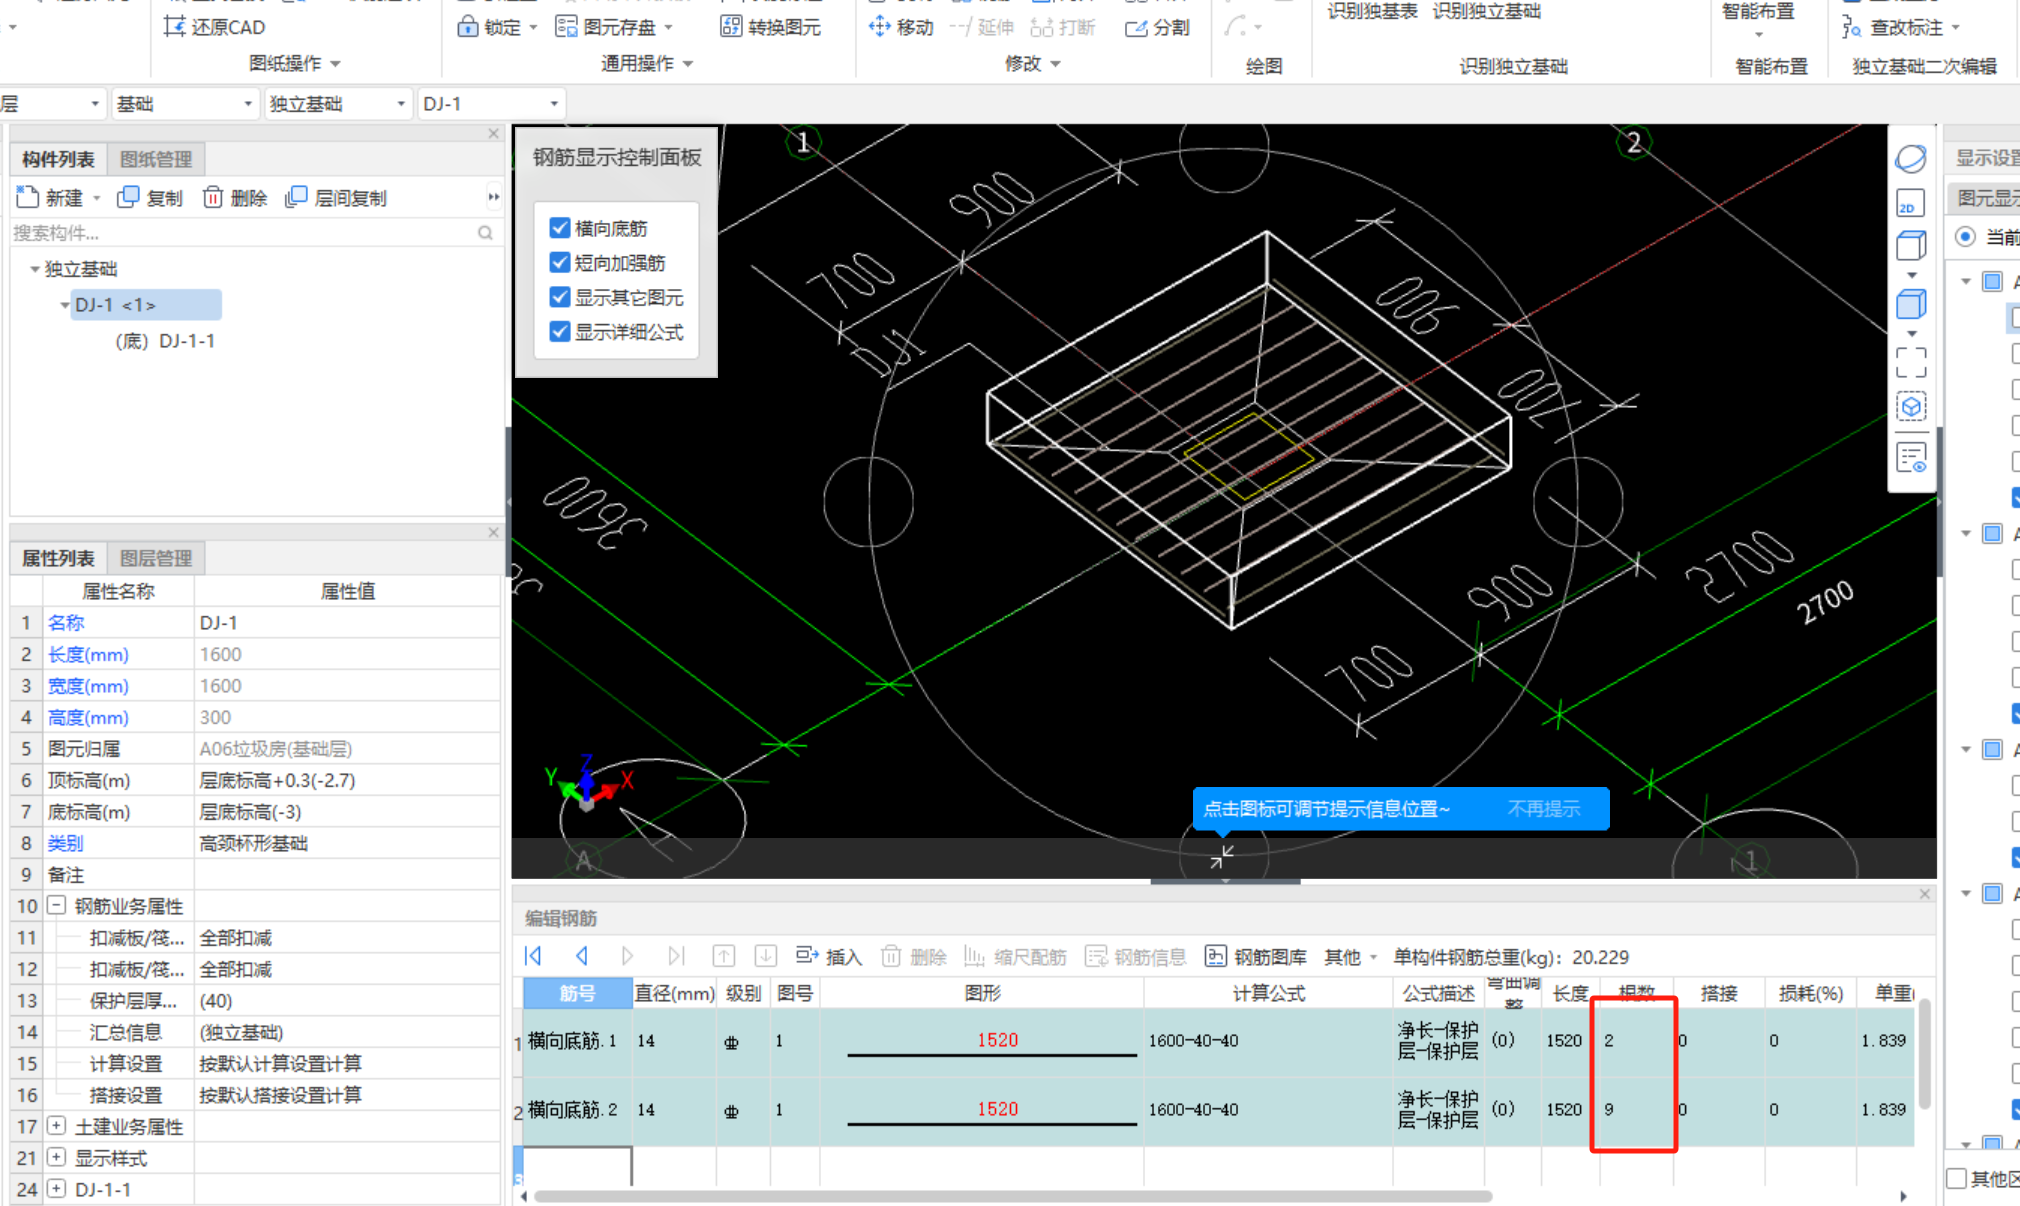Open the 钢筋图库 rebar library
2020x1206 pixels.
1256,957
